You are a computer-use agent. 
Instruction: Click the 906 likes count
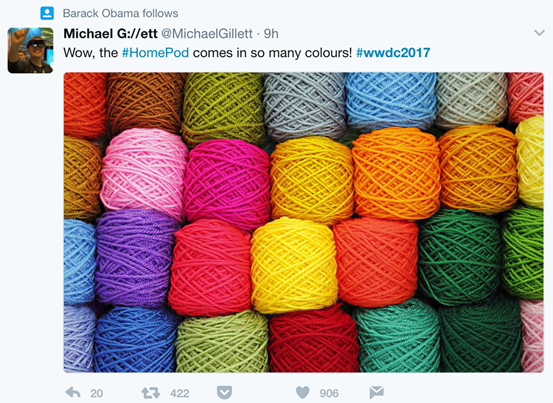pos(329,393)
